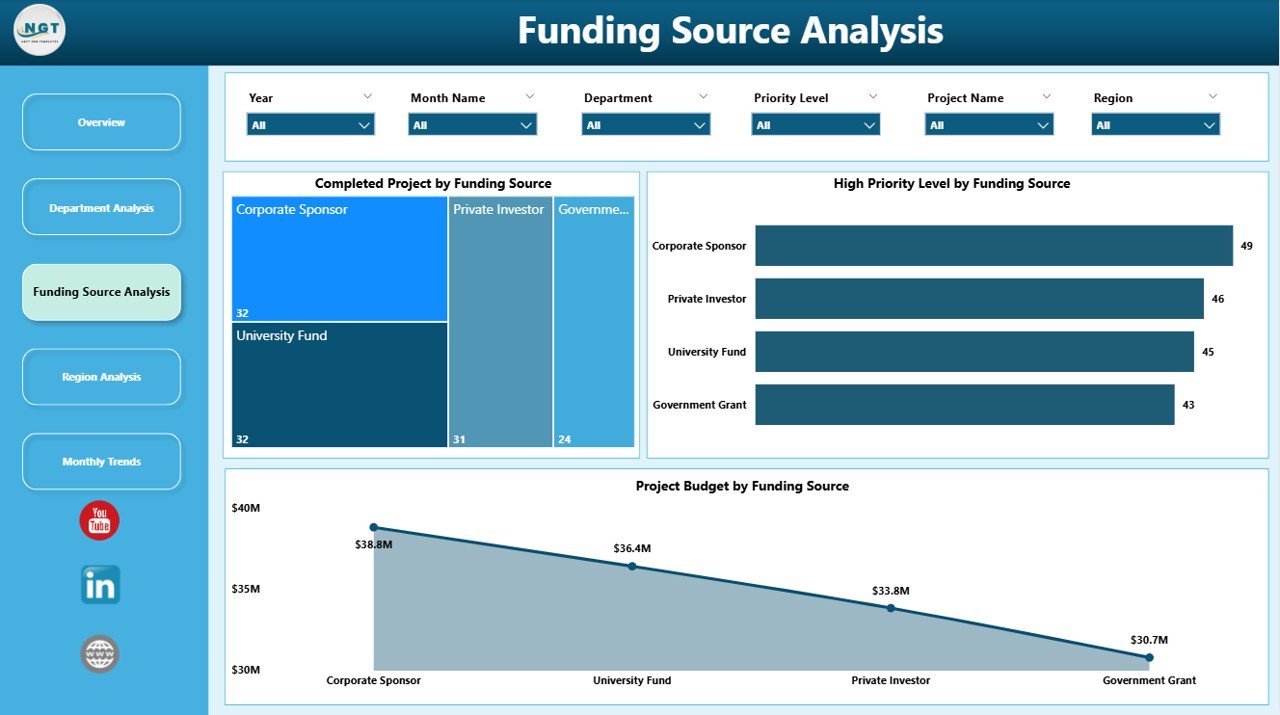Open the Department Analysis page

click(x=100, y=206)
